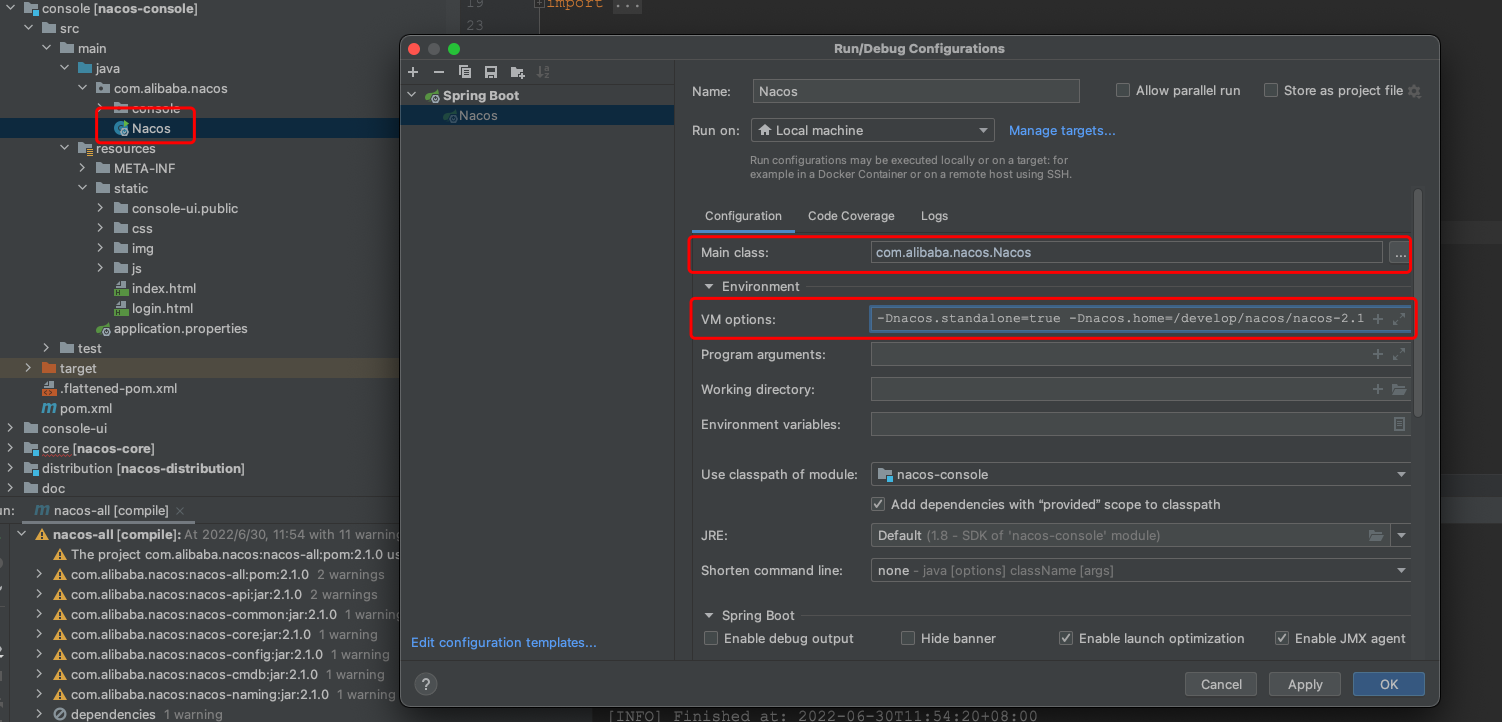The image size is (1502, 722).
Task: Click the Cancel button
Action: pyautogui.click(x=1221, y=684)
